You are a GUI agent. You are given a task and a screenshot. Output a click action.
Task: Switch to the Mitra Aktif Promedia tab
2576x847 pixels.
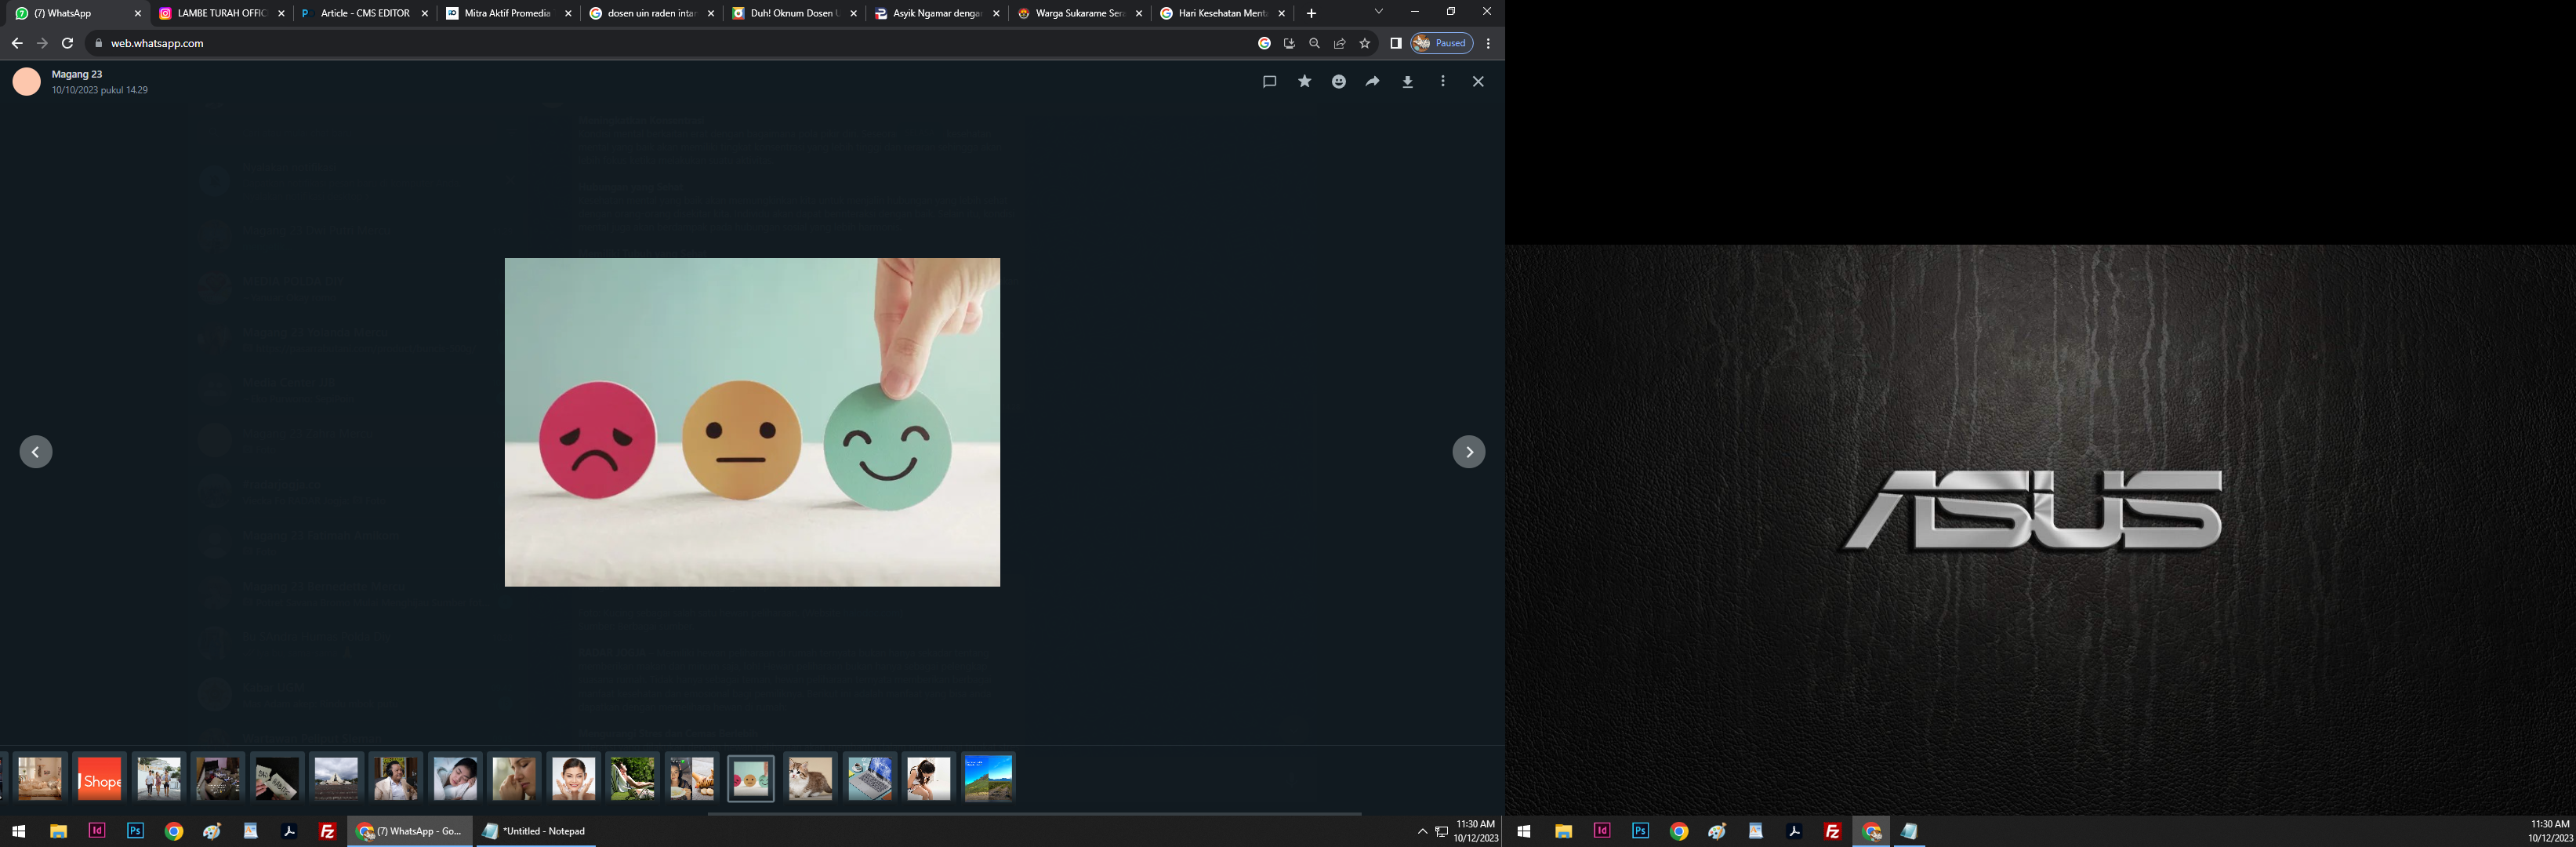click(x=506, y=13)
